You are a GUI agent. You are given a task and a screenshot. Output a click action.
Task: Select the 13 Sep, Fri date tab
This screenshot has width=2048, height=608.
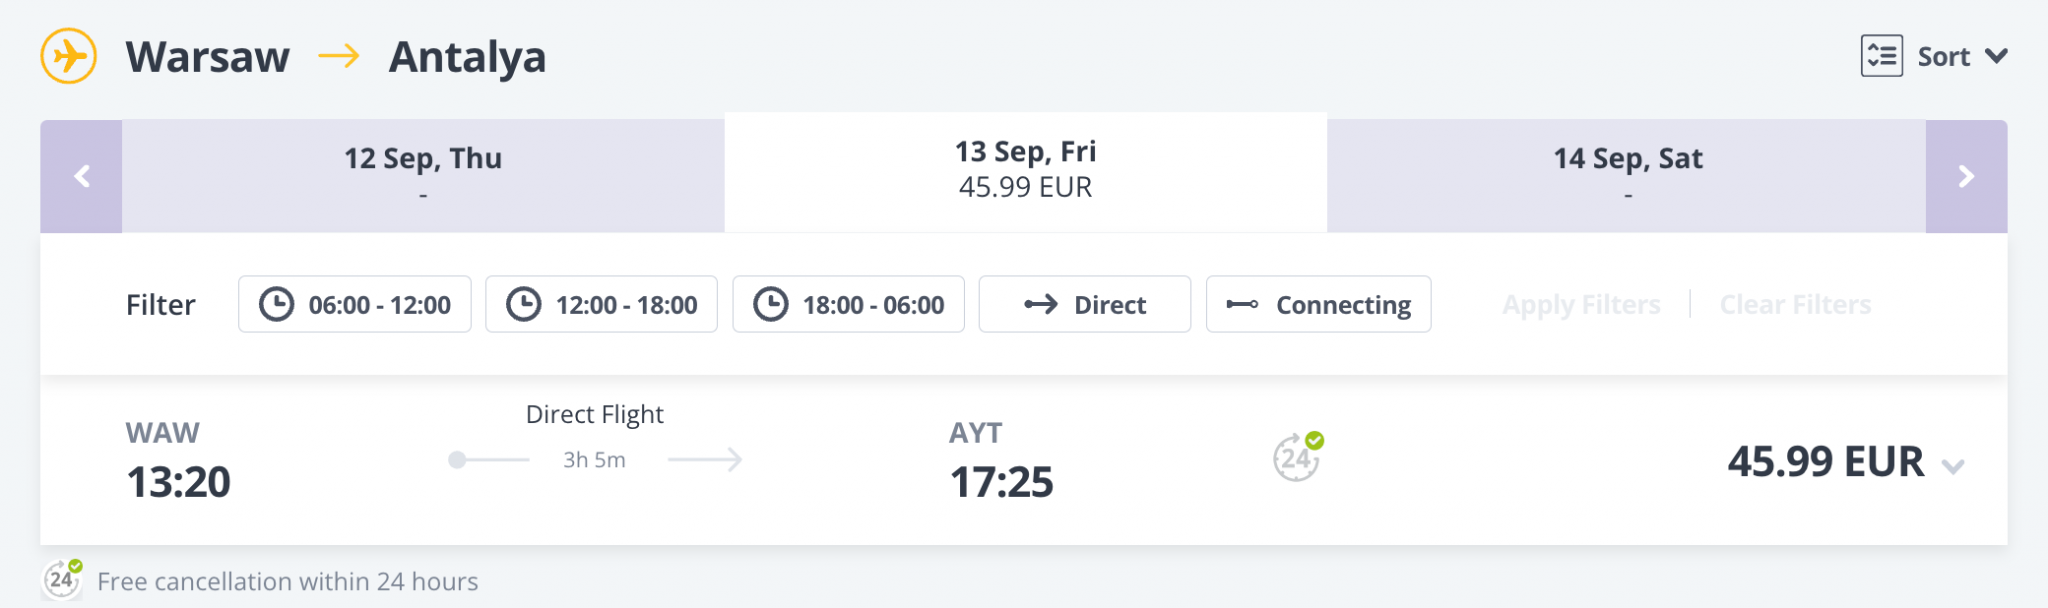point(1025,170)
